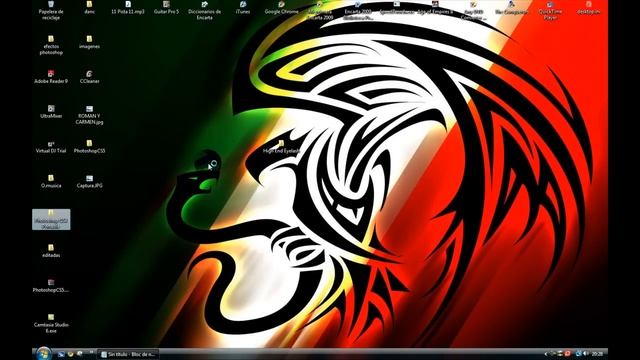This screenshot has width=640, height=360.
Task: Select the danc folder on desktop
Action: pos(89,8)
